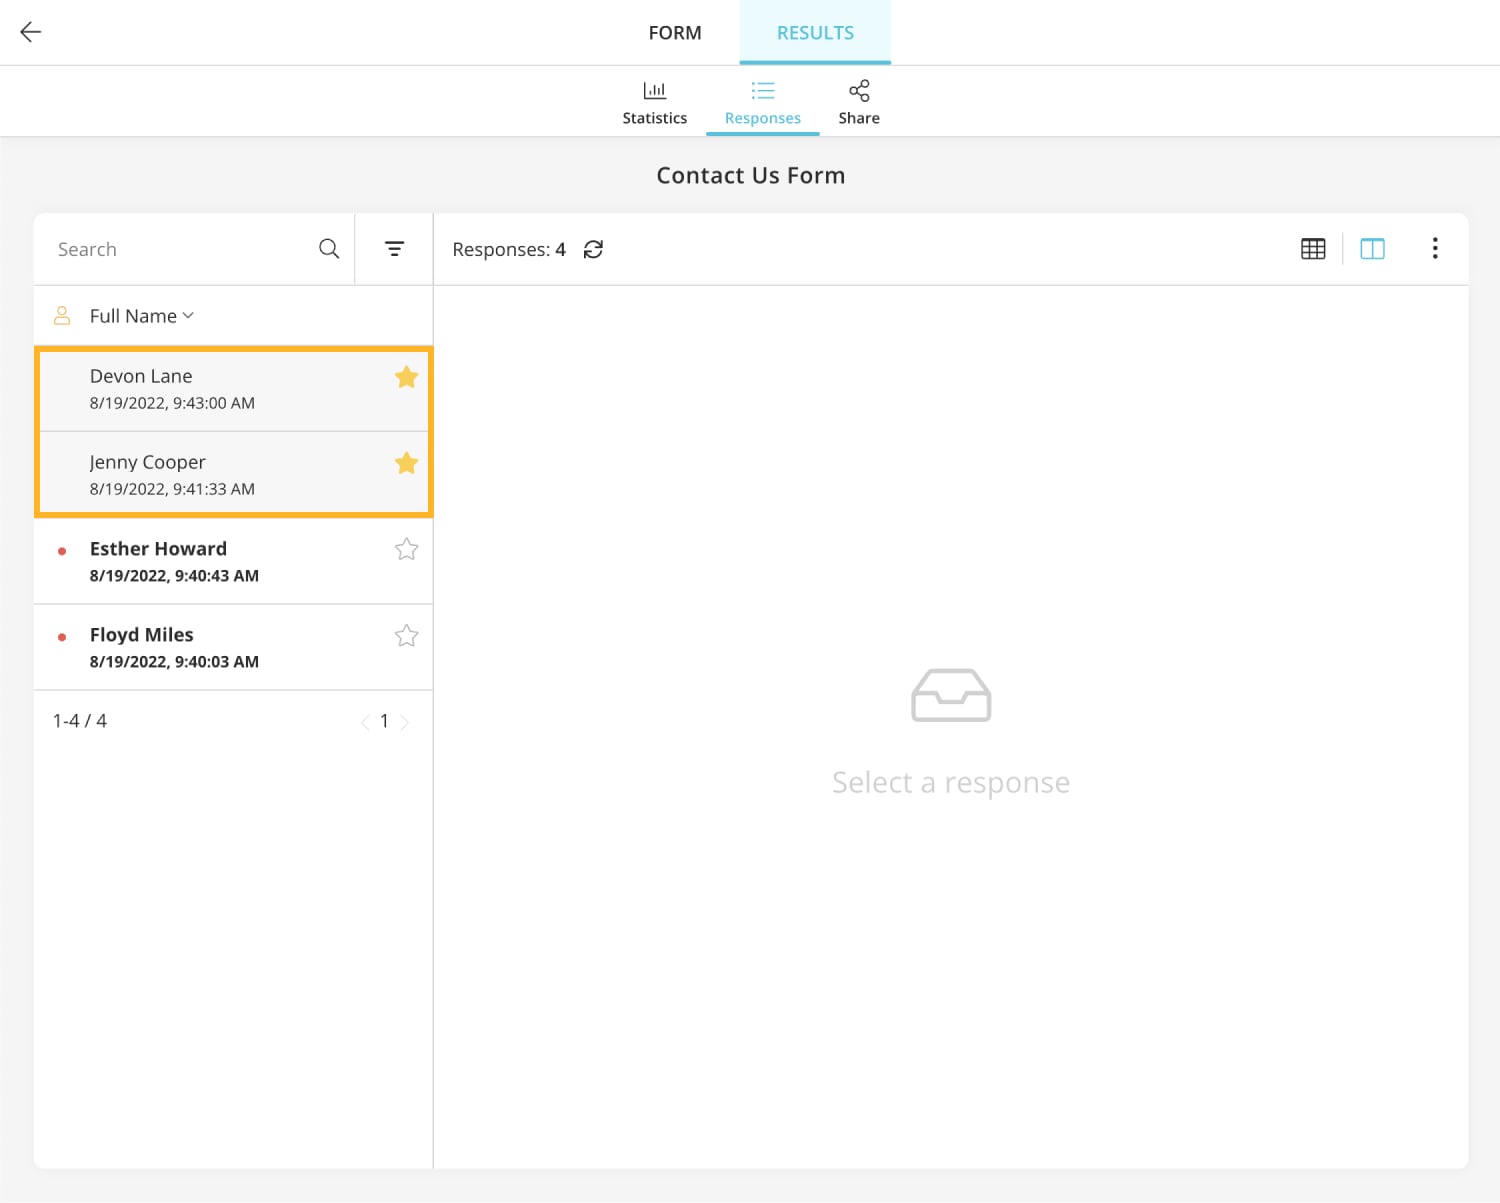Click the back arrow icon
The width and height of the screenshot is (1500, 1203).
31,32
